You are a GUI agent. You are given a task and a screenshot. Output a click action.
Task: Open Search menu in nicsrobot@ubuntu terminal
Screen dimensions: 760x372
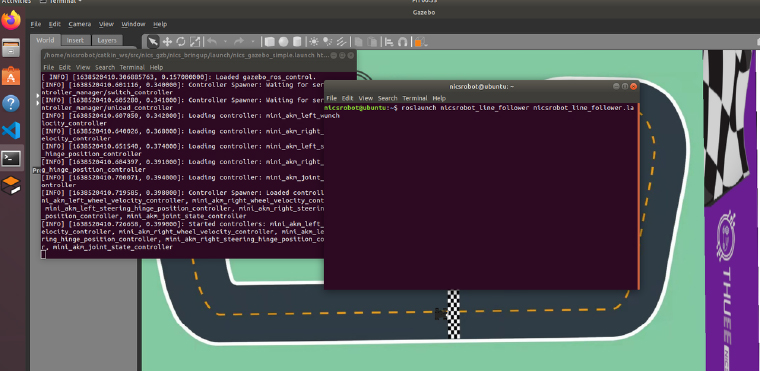tap(387, 98)
